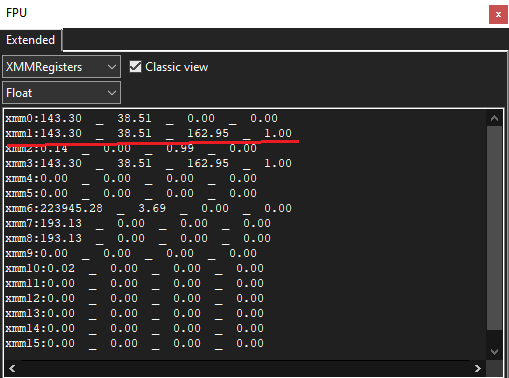This screenshot has height=378, width=509.
Task: Click the 162.95 value in xmm3
Action: (x=208, y=163)
